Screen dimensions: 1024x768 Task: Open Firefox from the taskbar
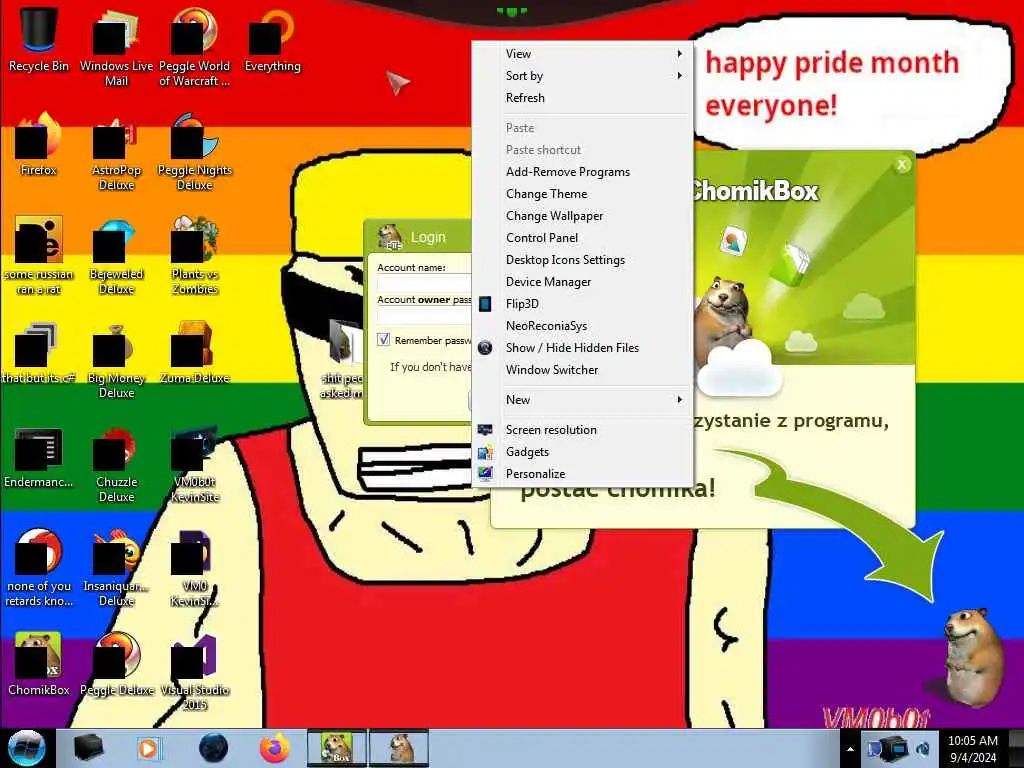coord(275,748)
